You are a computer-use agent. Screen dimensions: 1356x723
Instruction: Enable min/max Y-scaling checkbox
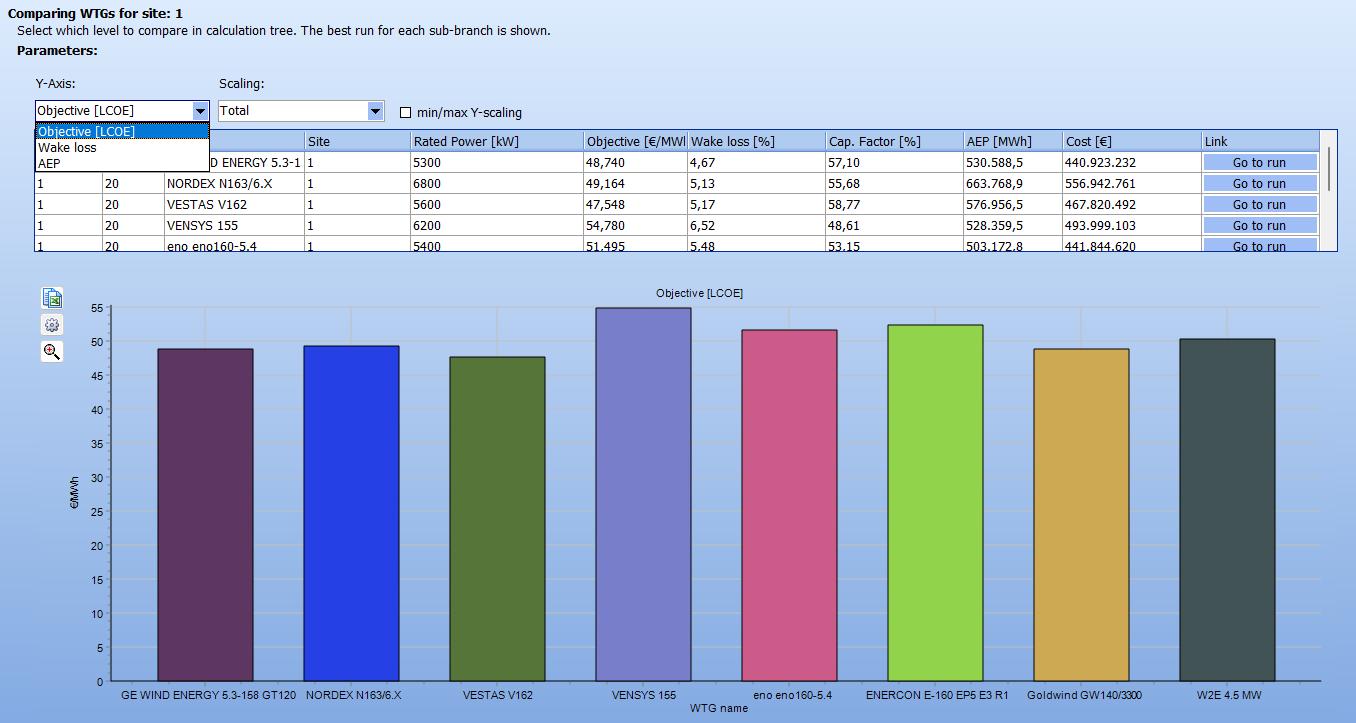pyautogui.click(x=406, y=112)
